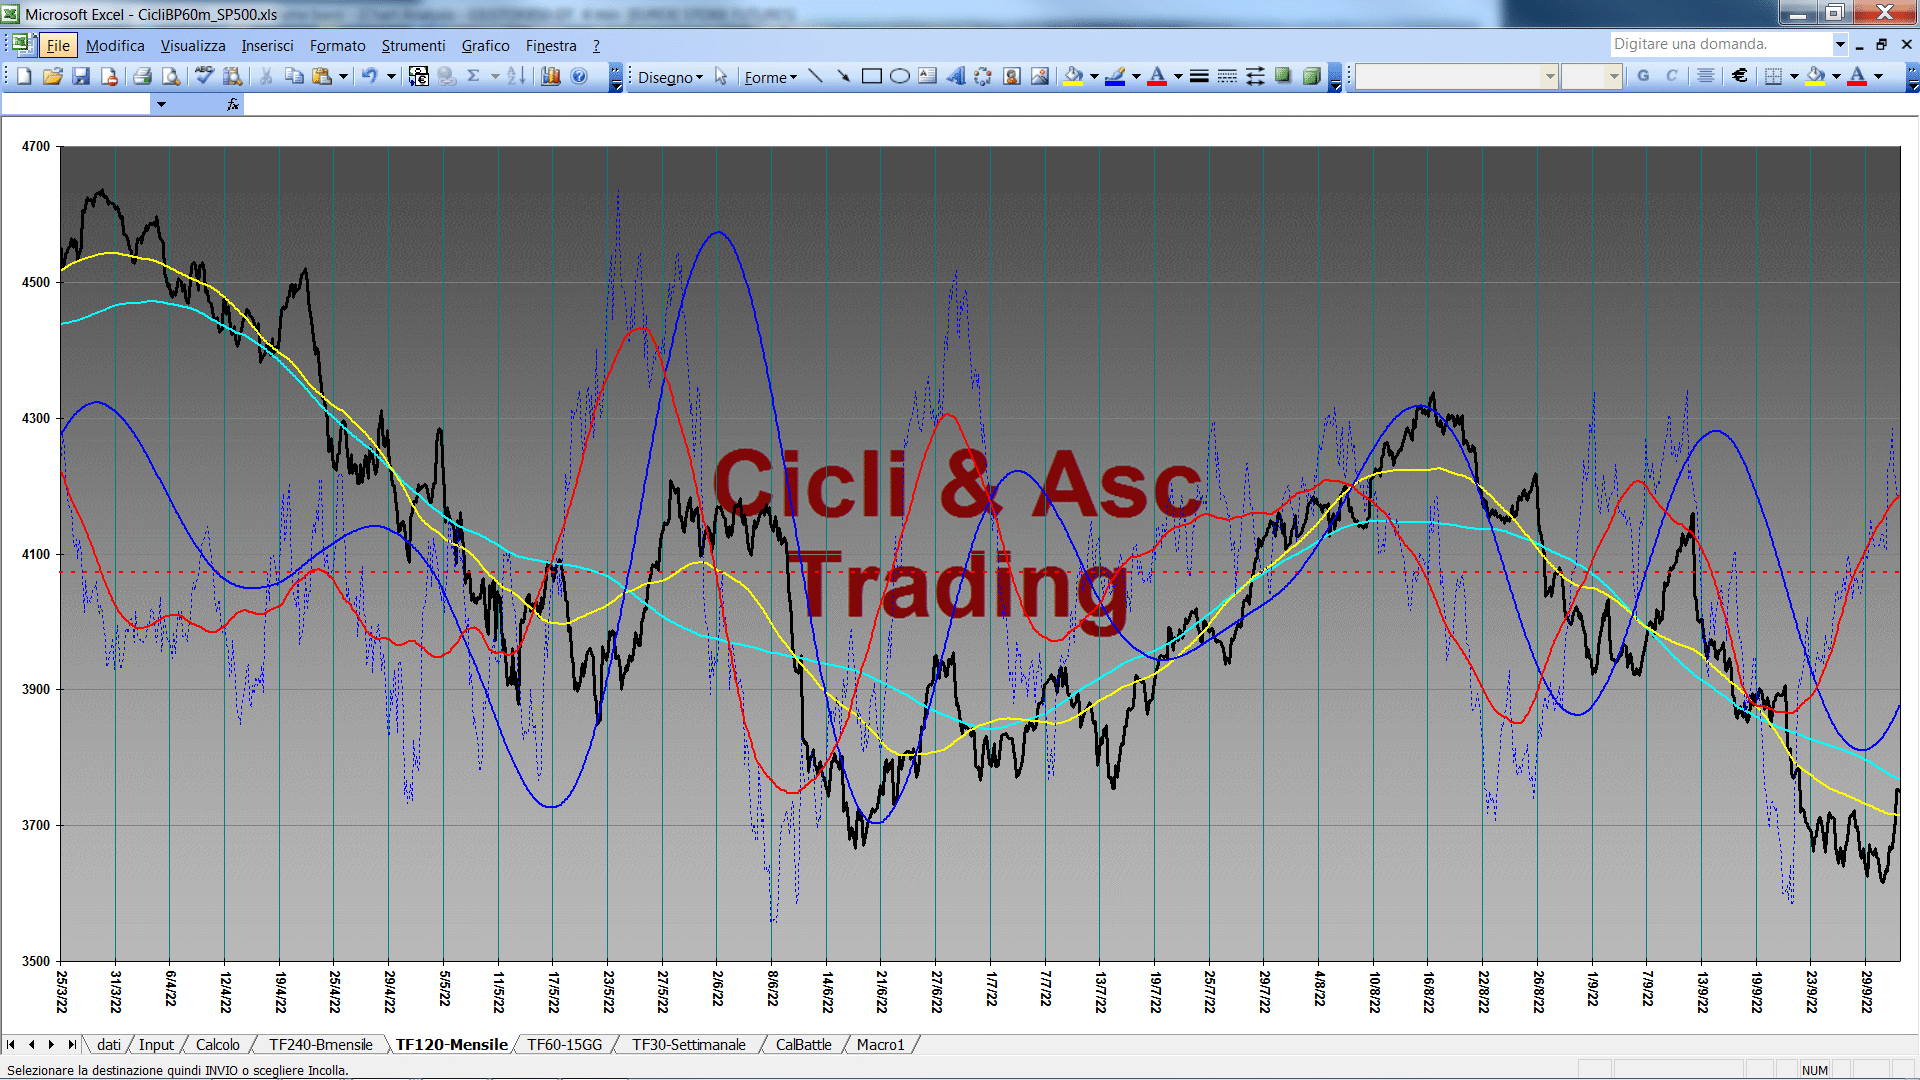Viewport: 1920px width, 1080px height.
Task: Insert WordArt with the slanted A icon
Action: coord(955,77)
